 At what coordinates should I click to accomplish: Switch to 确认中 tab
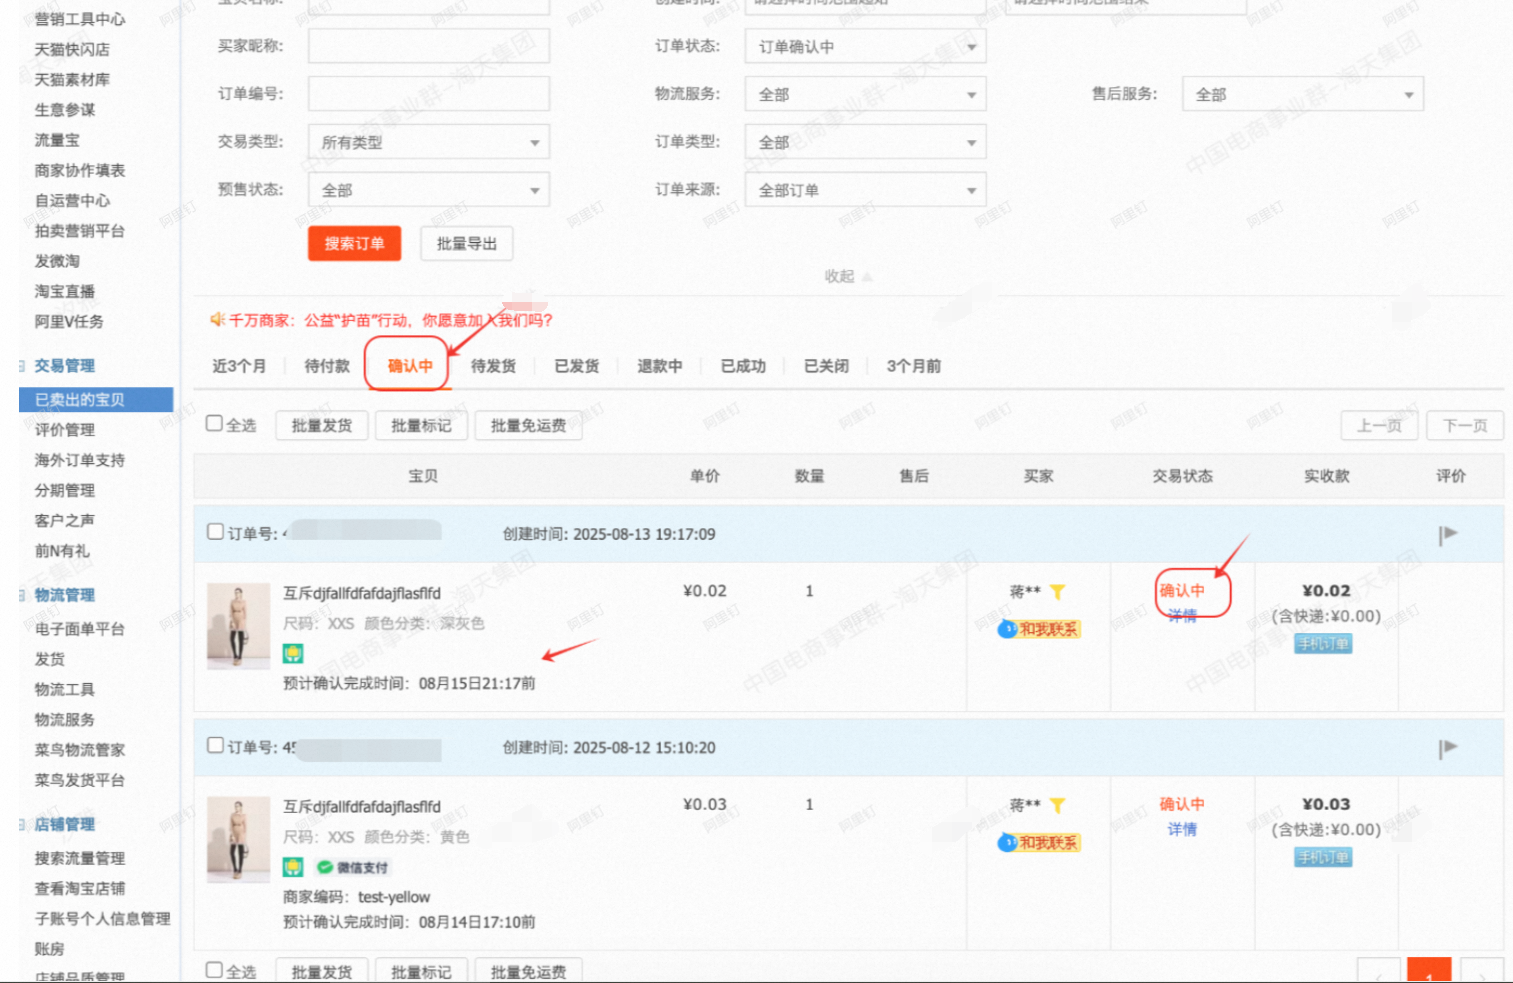click(410, 366)
